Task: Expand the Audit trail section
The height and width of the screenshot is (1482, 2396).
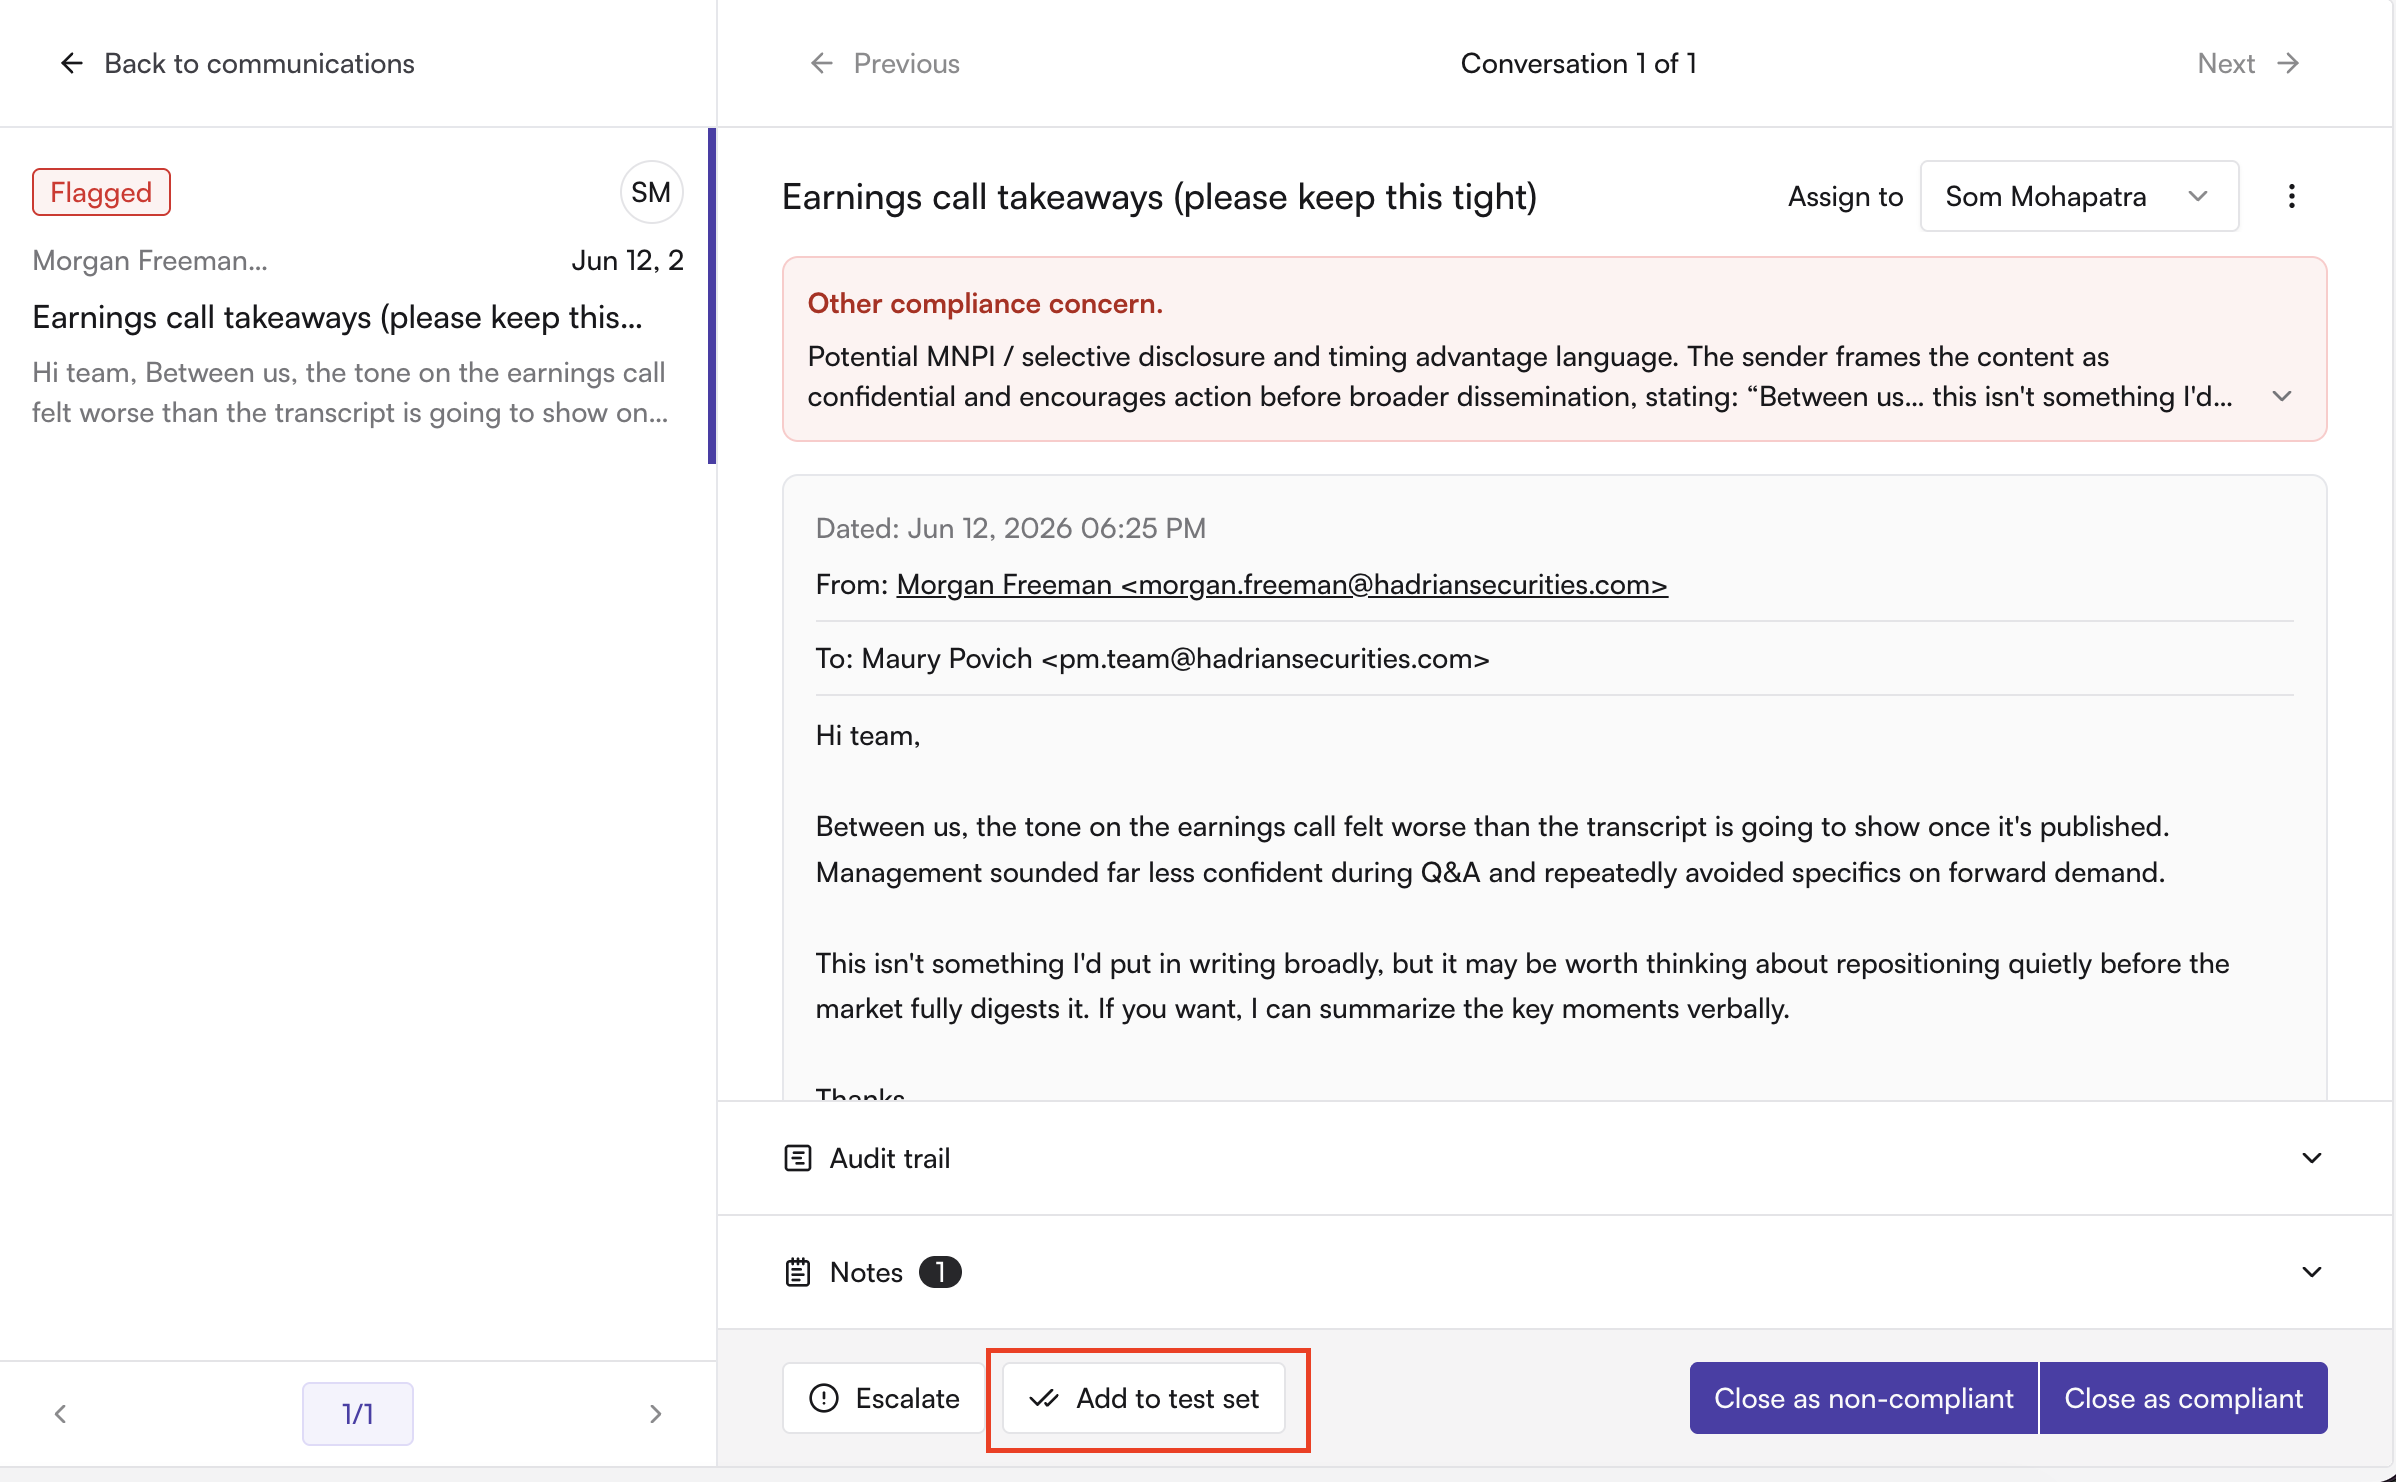Action: pos(2311,1158)
